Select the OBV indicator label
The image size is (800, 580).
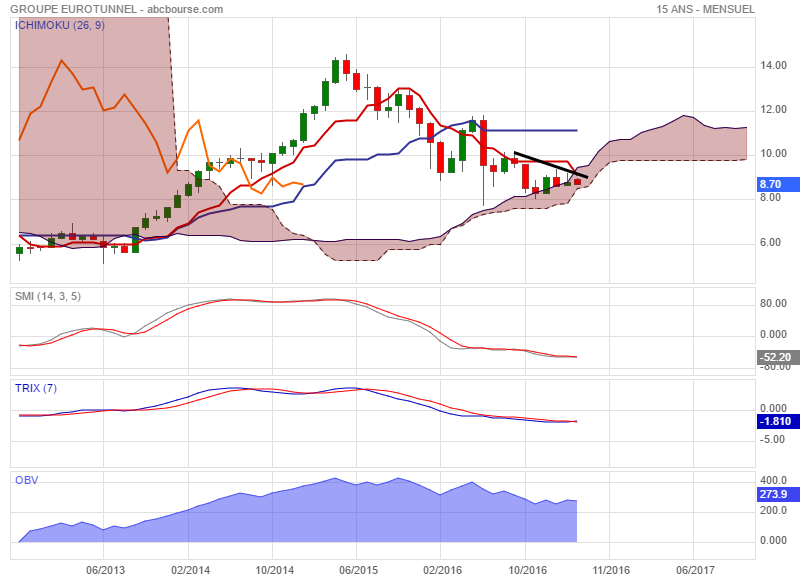27,480
